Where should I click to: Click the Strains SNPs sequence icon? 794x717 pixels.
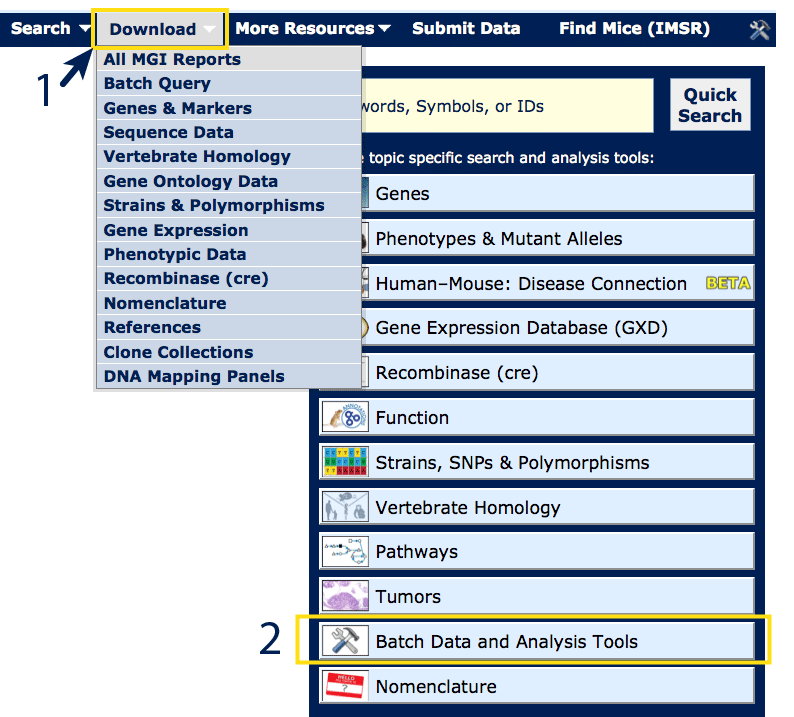click(x=345, y=462)
